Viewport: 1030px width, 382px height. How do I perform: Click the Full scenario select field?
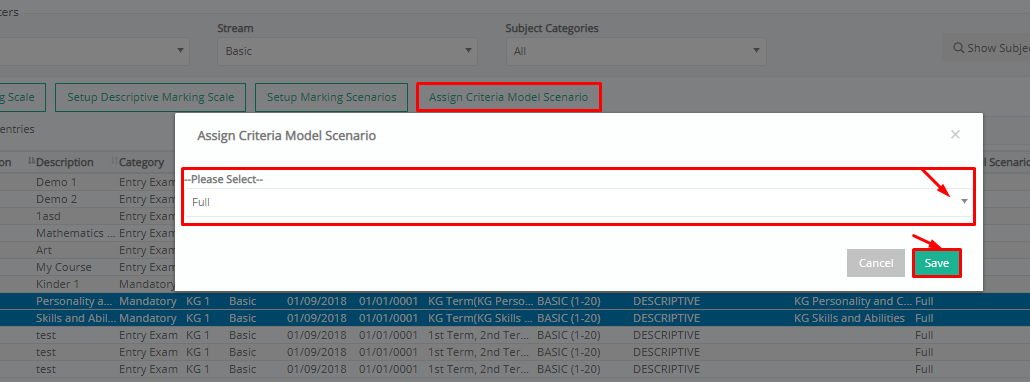(x=578, y=202)
